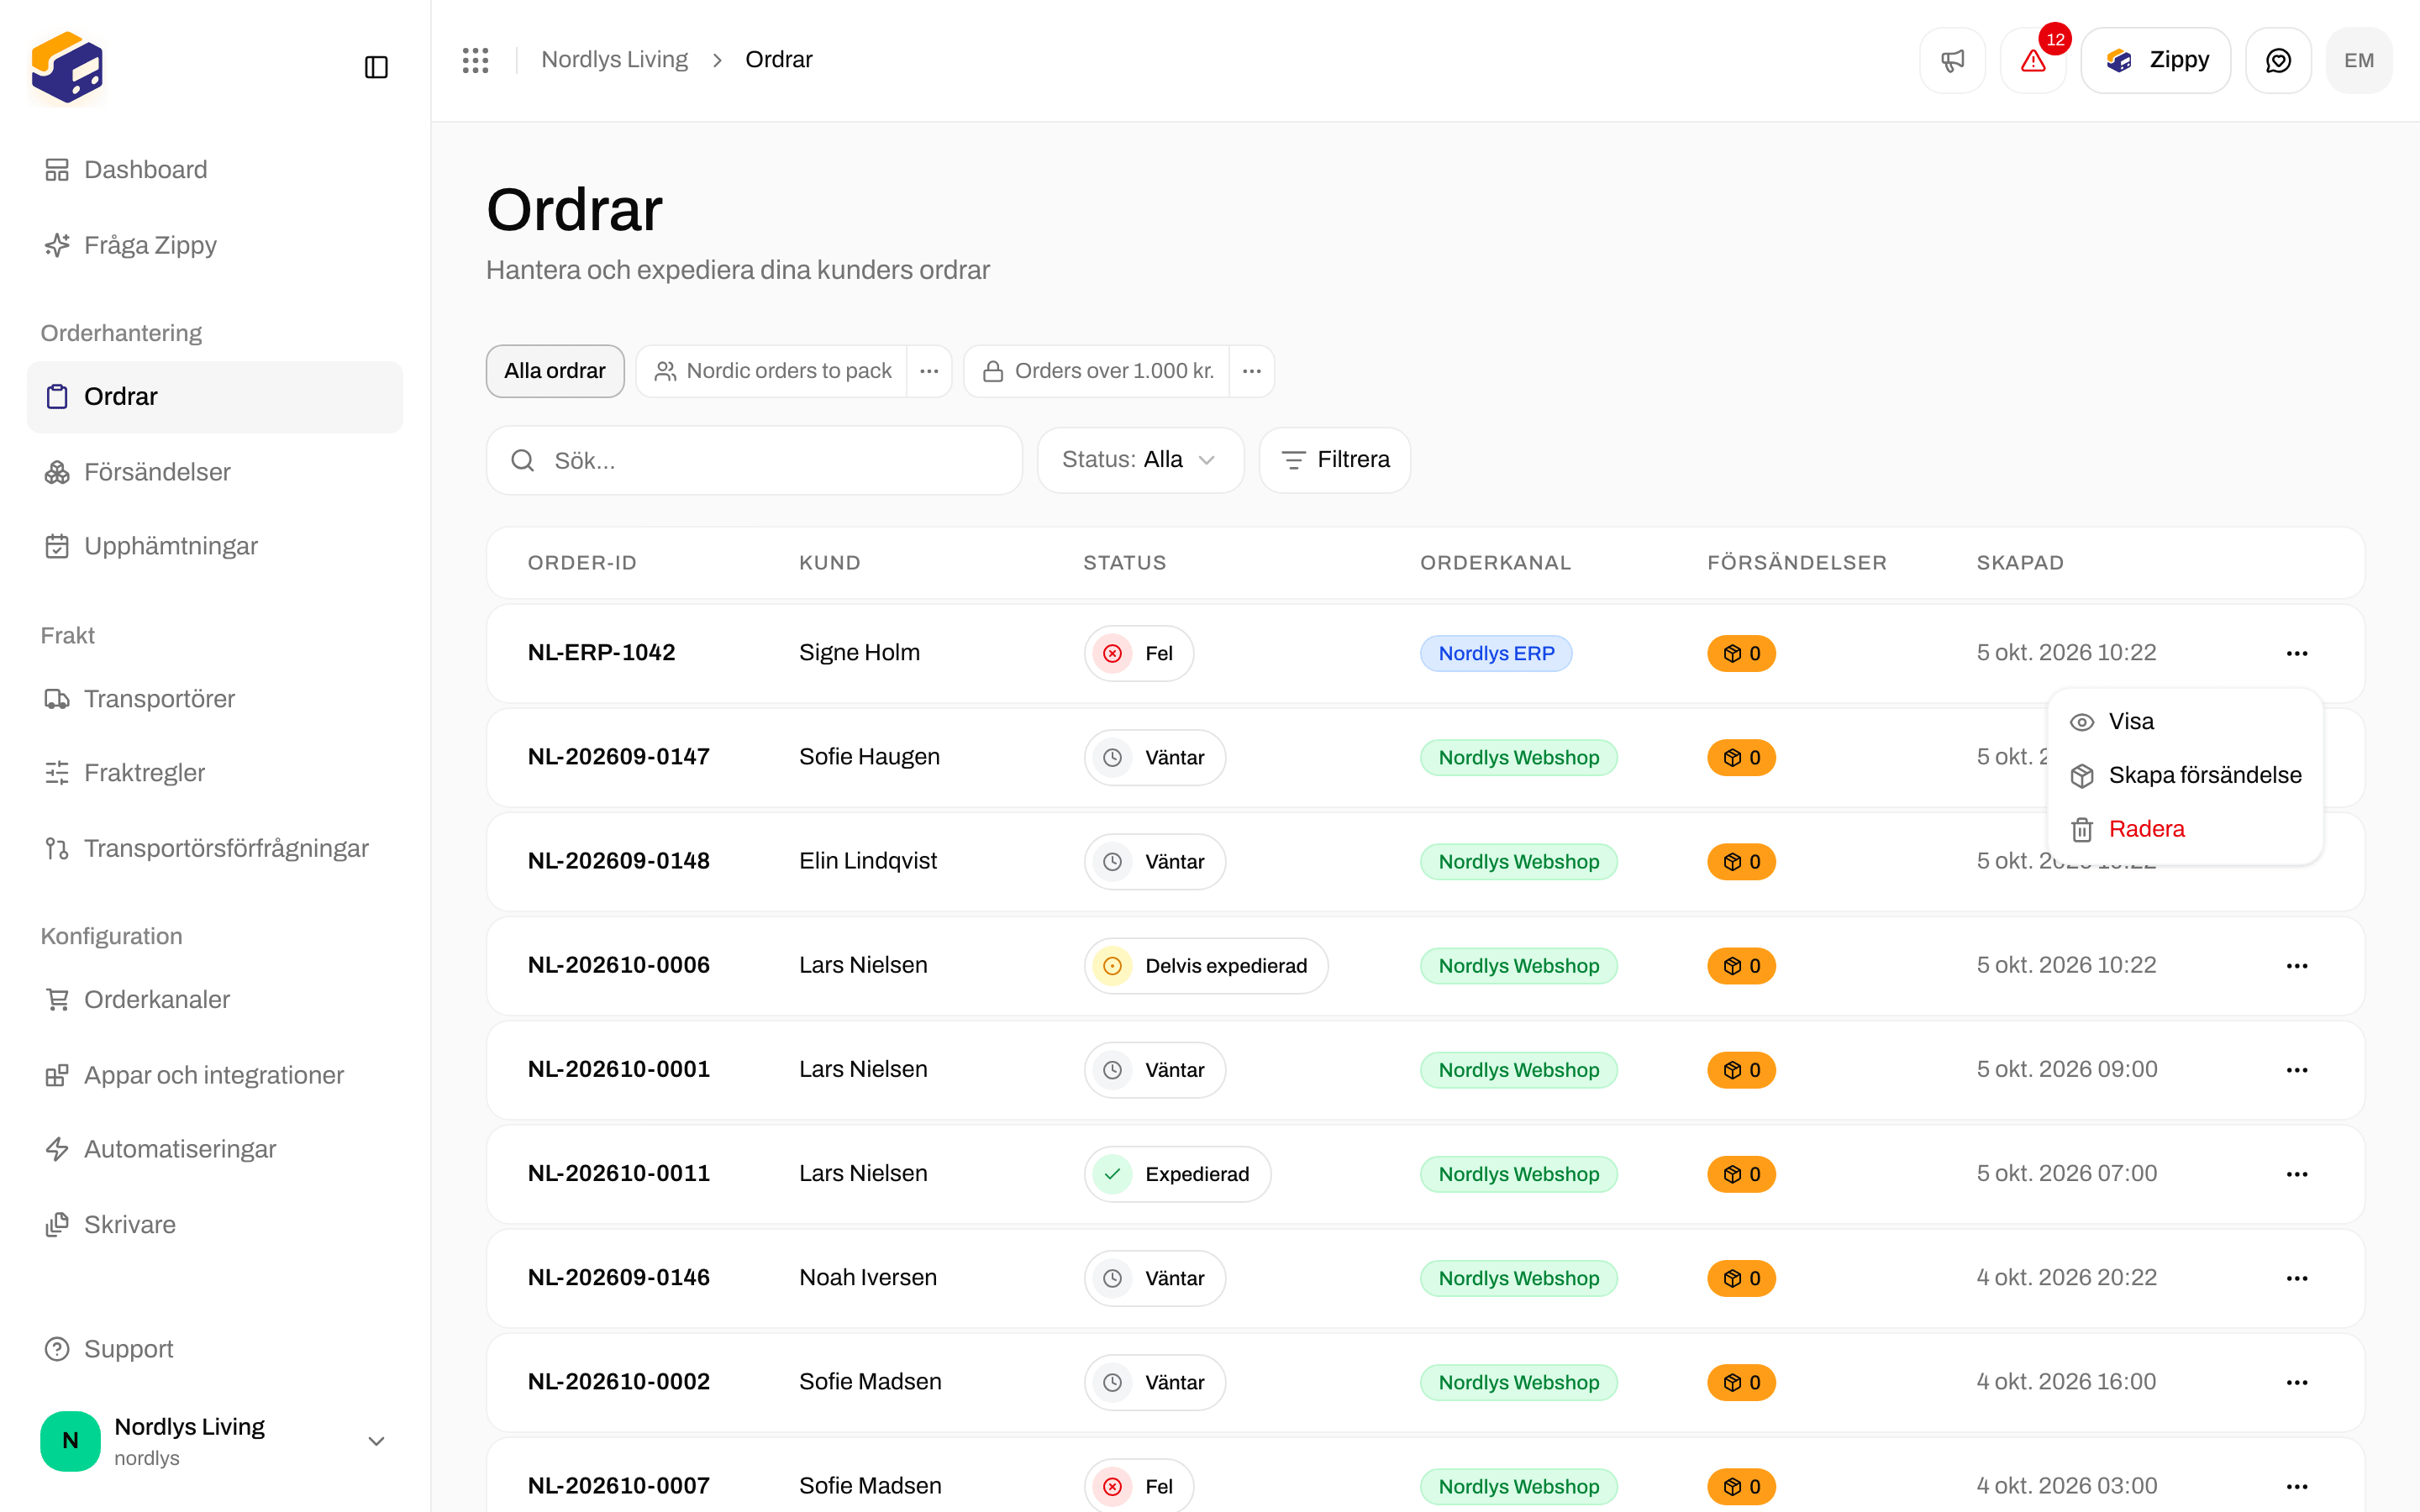Go to Nordlys Living breadcrumb
Screen dimensions: 2420x1512
(x=614, y=60)
